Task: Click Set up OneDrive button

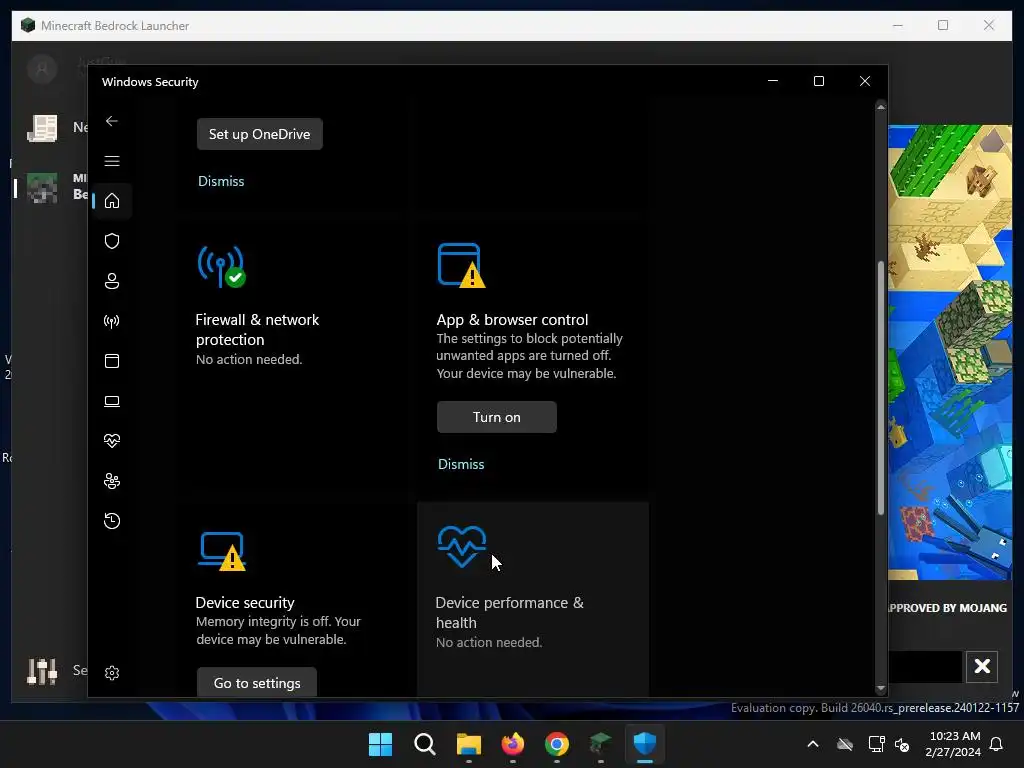Action: coord(260,134)
